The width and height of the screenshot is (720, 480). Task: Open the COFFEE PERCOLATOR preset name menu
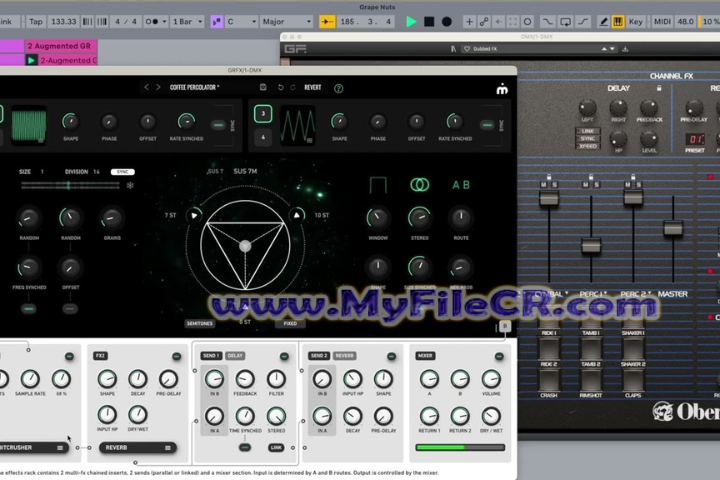point(195,87)
